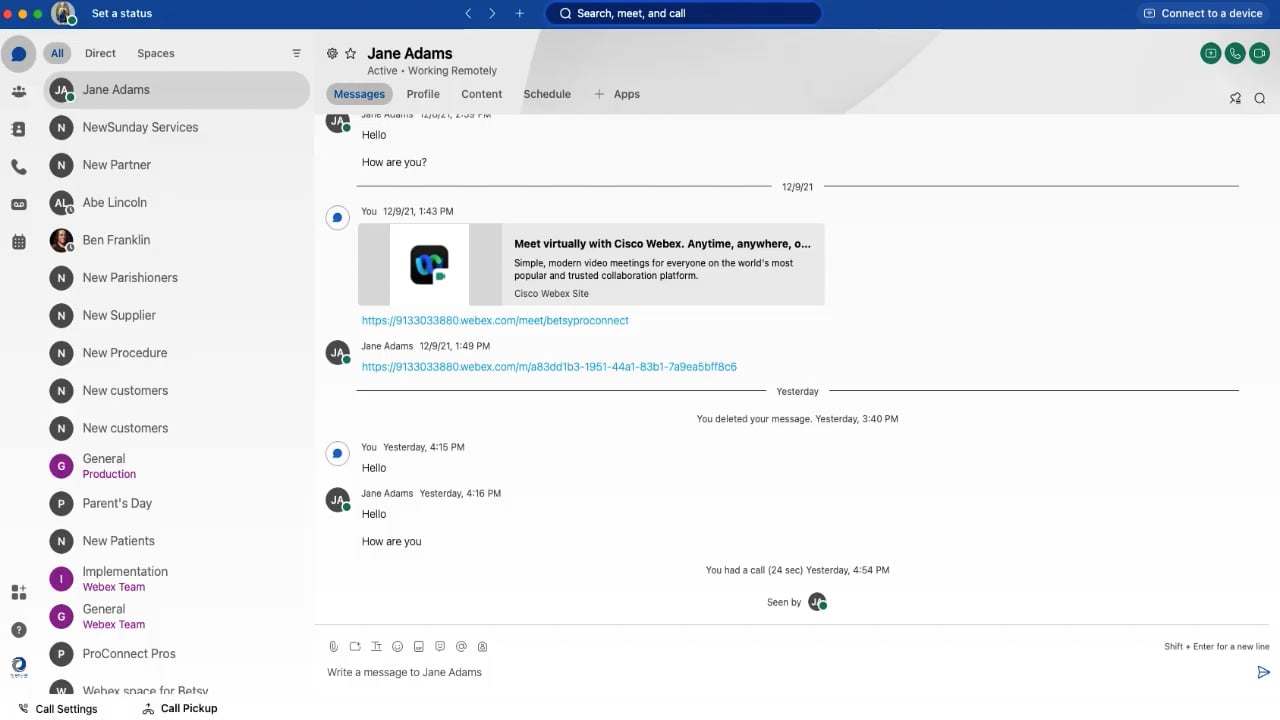1280x720 pixels.
Task: Search within the Jane Adams conversation
Action: 1260,98
